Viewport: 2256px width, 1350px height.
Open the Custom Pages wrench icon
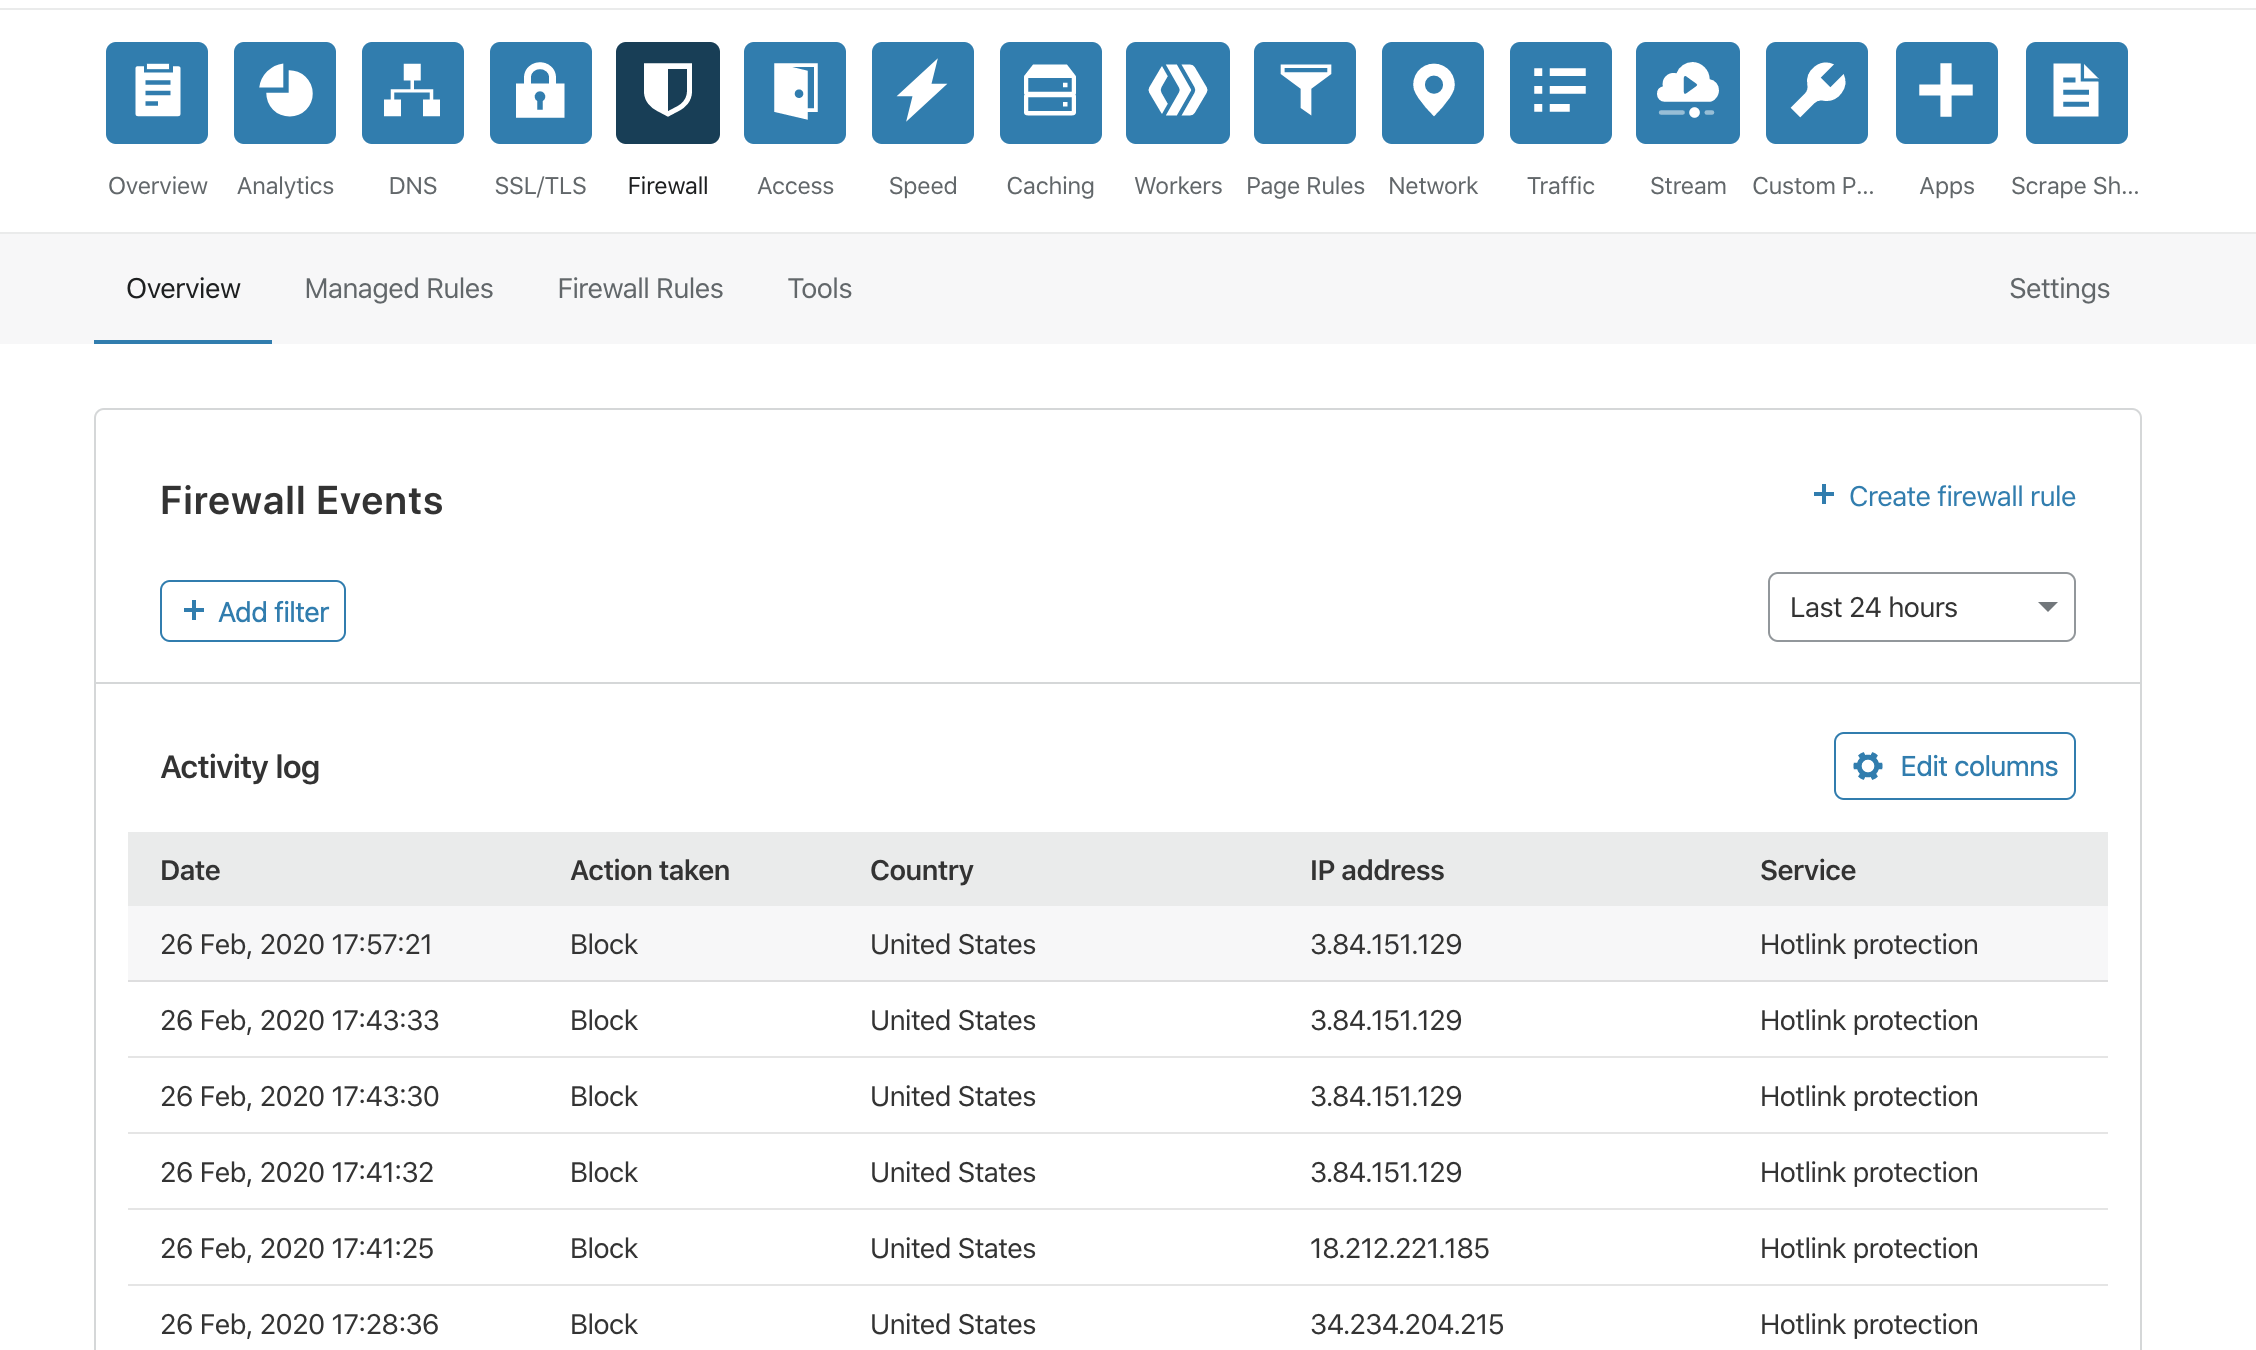pyautogui.click(x=1816, y=93)
